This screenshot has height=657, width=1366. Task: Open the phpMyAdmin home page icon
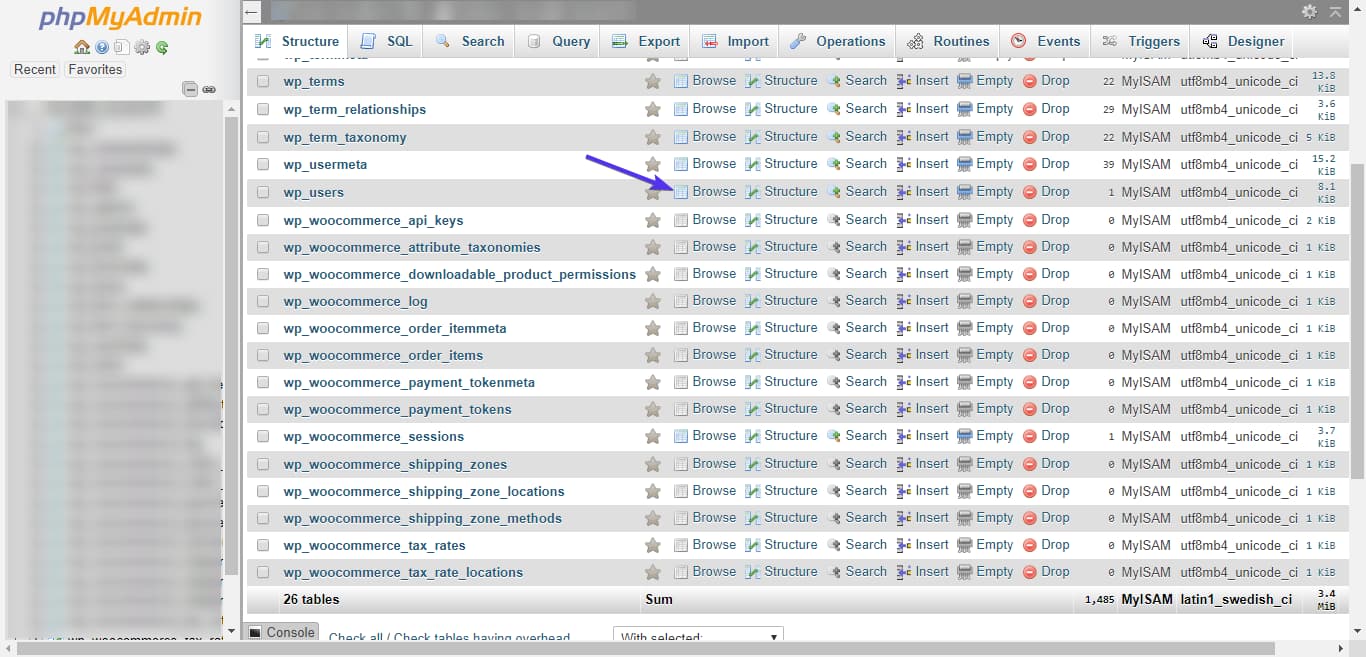[82, 47]
